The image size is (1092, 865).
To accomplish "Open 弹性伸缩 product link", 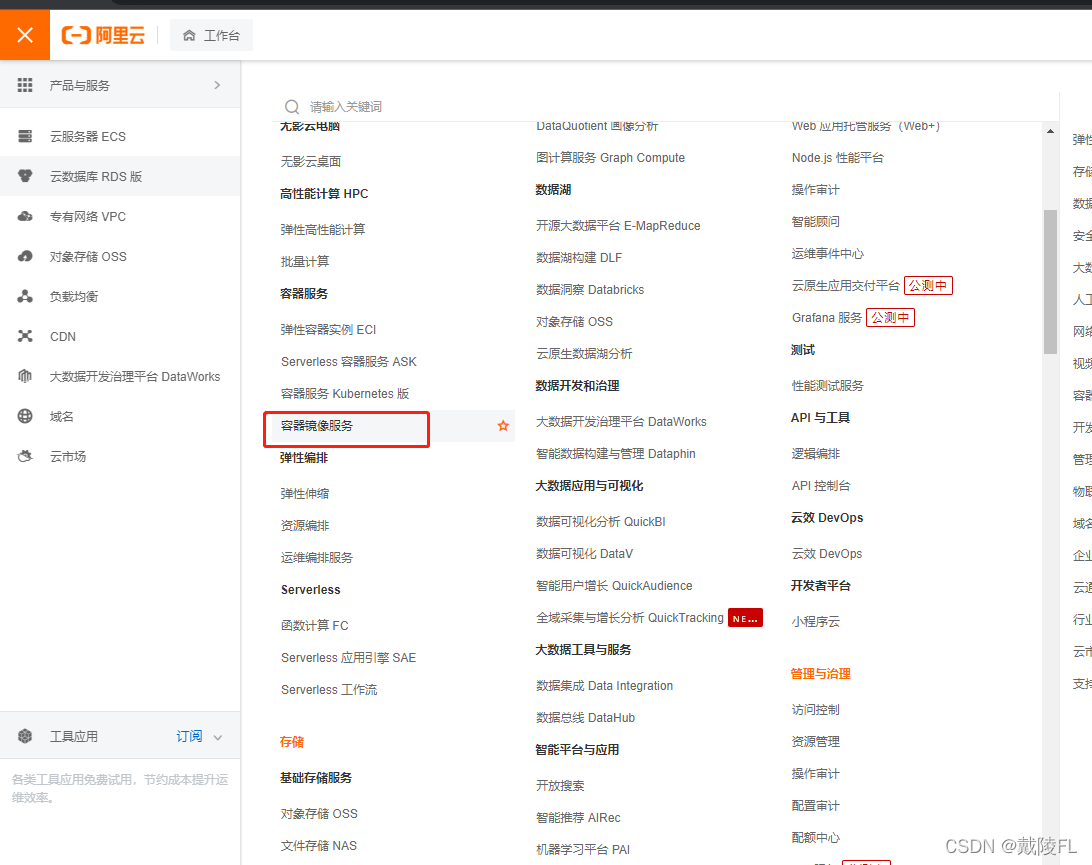I will [x=305, y=494].
